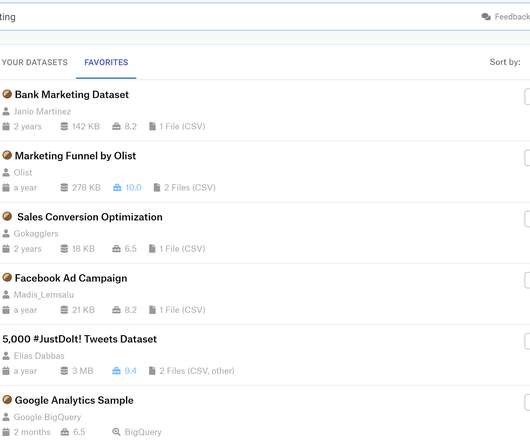Click the usability icon in Facebook Ad Campaign row
Screen dimensions: 530x442
click(116, 310)
